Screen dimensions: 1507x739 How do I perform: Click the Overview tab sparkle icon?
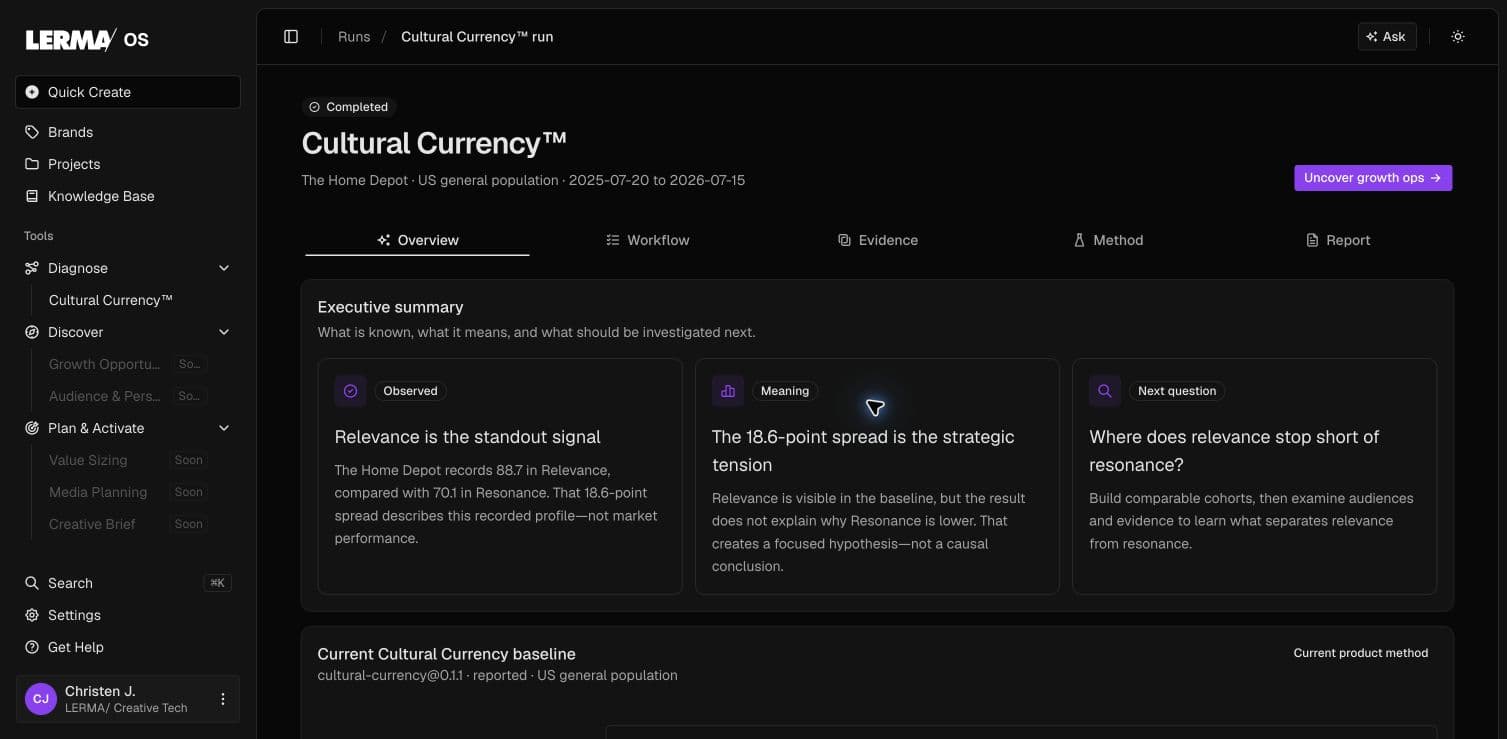tap(383, 240)
